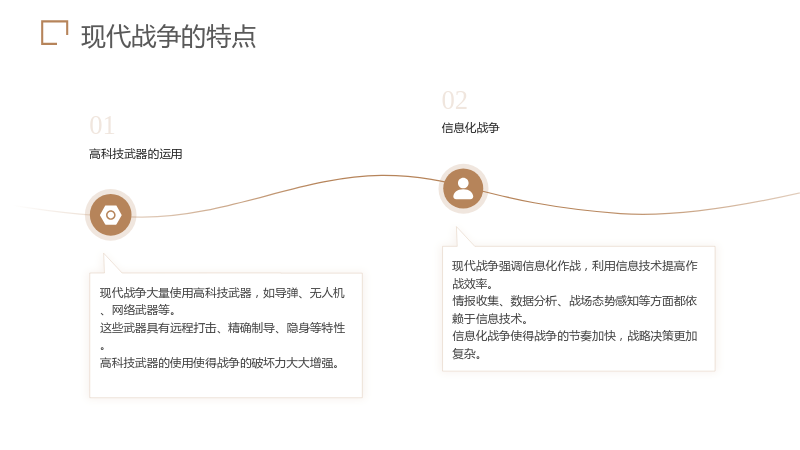Click the person silhouette icon circle
The height and width of the screenshot is (450, 800).
(463, 189)
